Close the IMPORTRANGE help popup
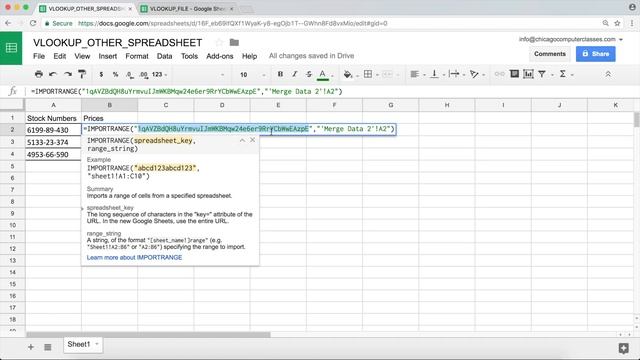Screen dimensions: 640x360 pos(253,140)
